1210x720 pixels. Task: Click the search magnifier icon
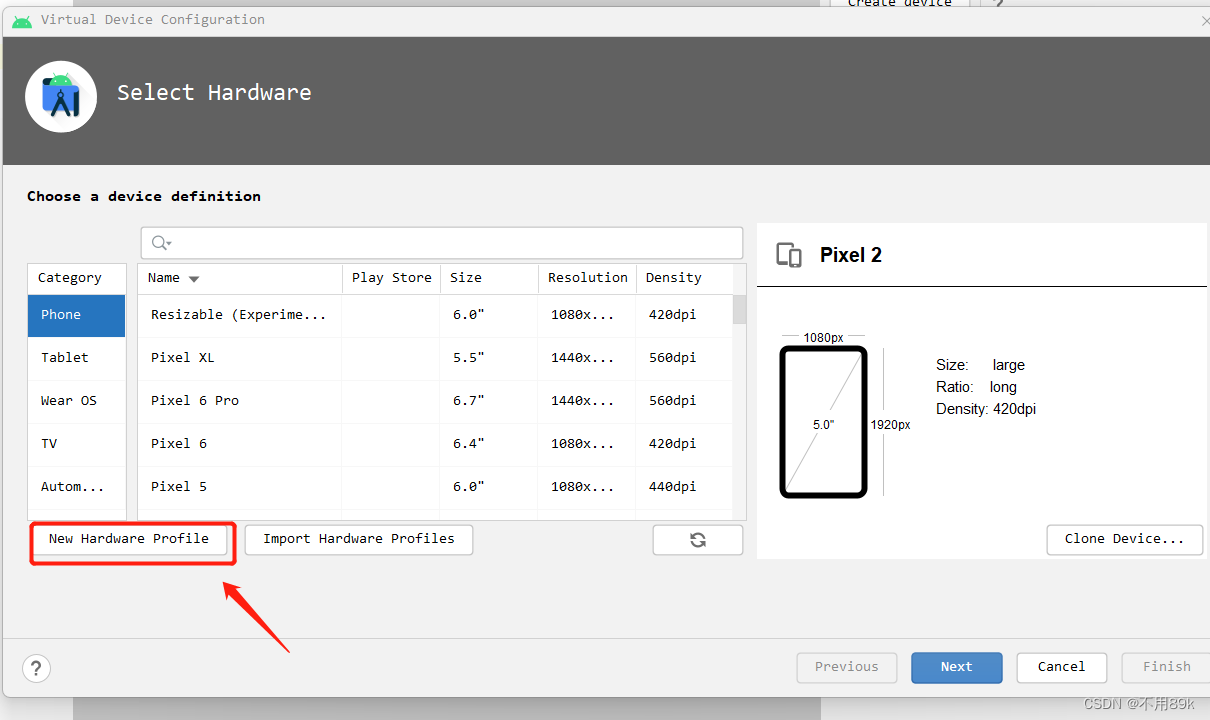pyautogui.click(x=161, y=243)
